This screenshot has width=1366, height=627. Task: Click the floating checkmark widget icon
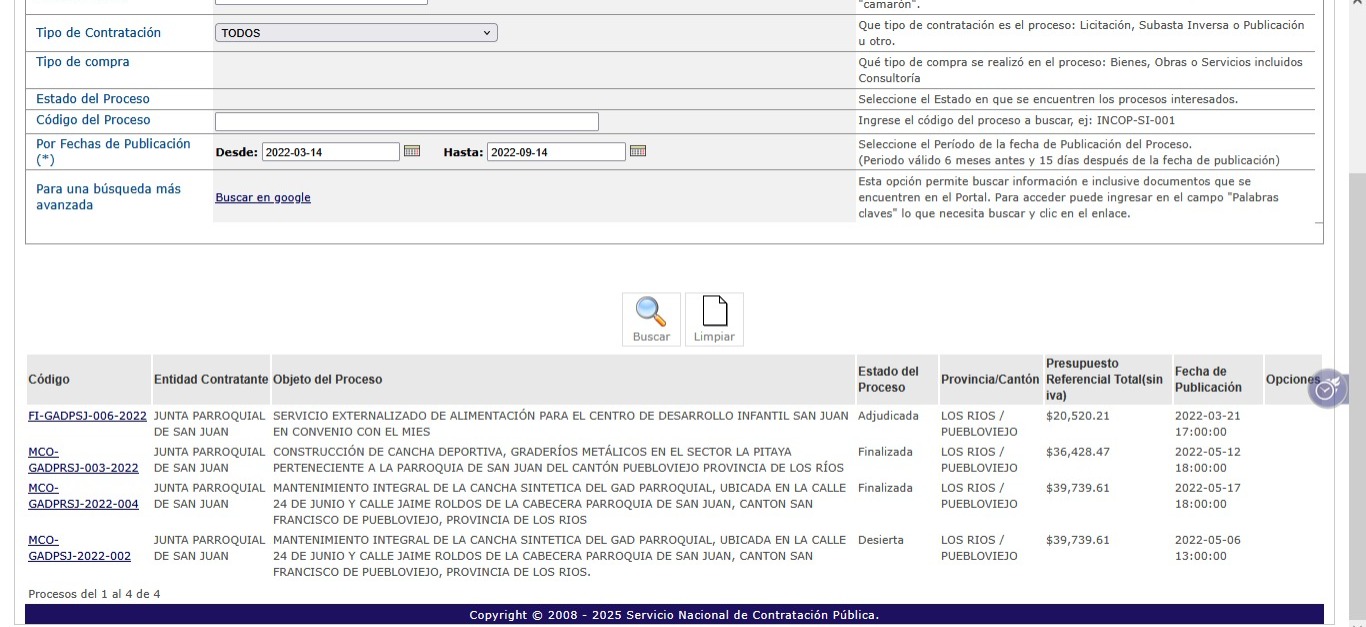(1326, 389)
